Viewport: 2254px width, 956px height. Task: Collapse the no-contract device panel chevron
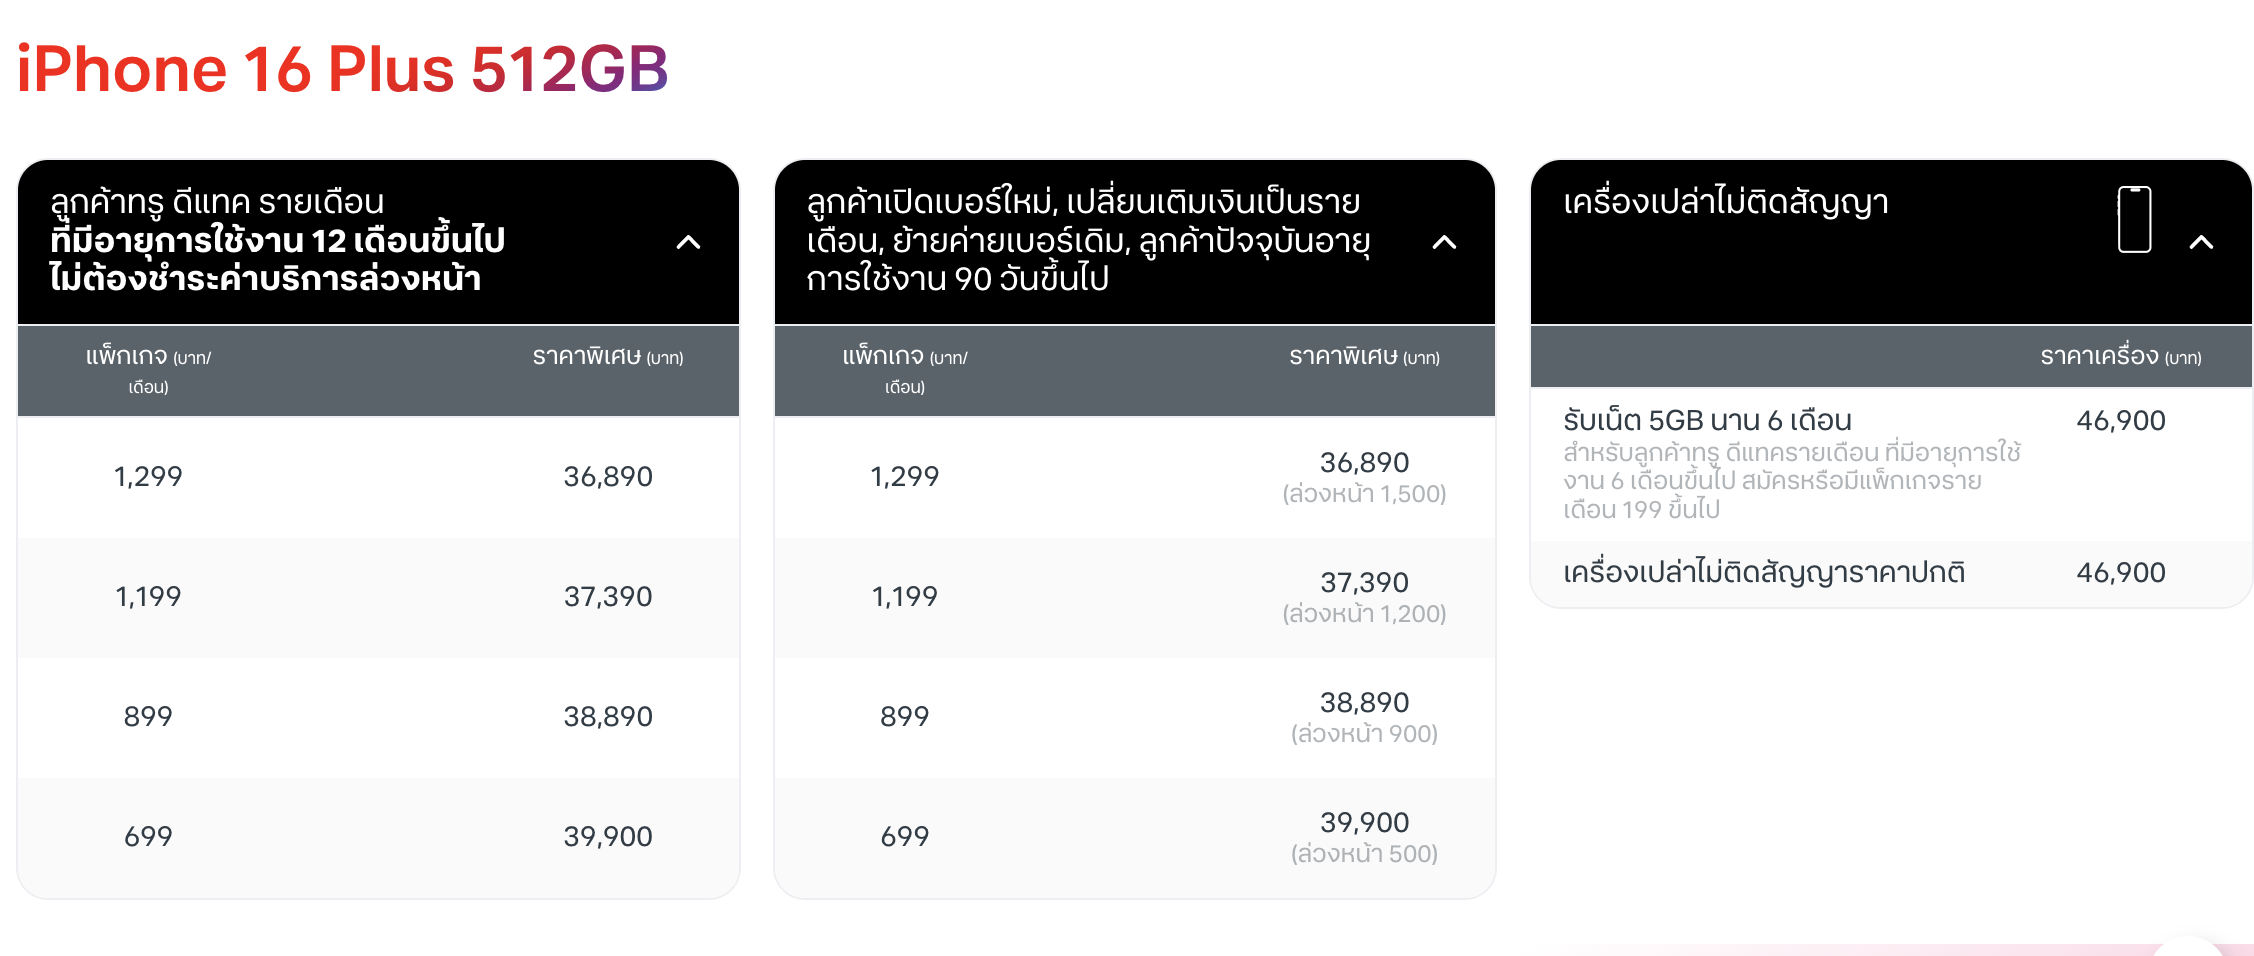[2201, 242]
